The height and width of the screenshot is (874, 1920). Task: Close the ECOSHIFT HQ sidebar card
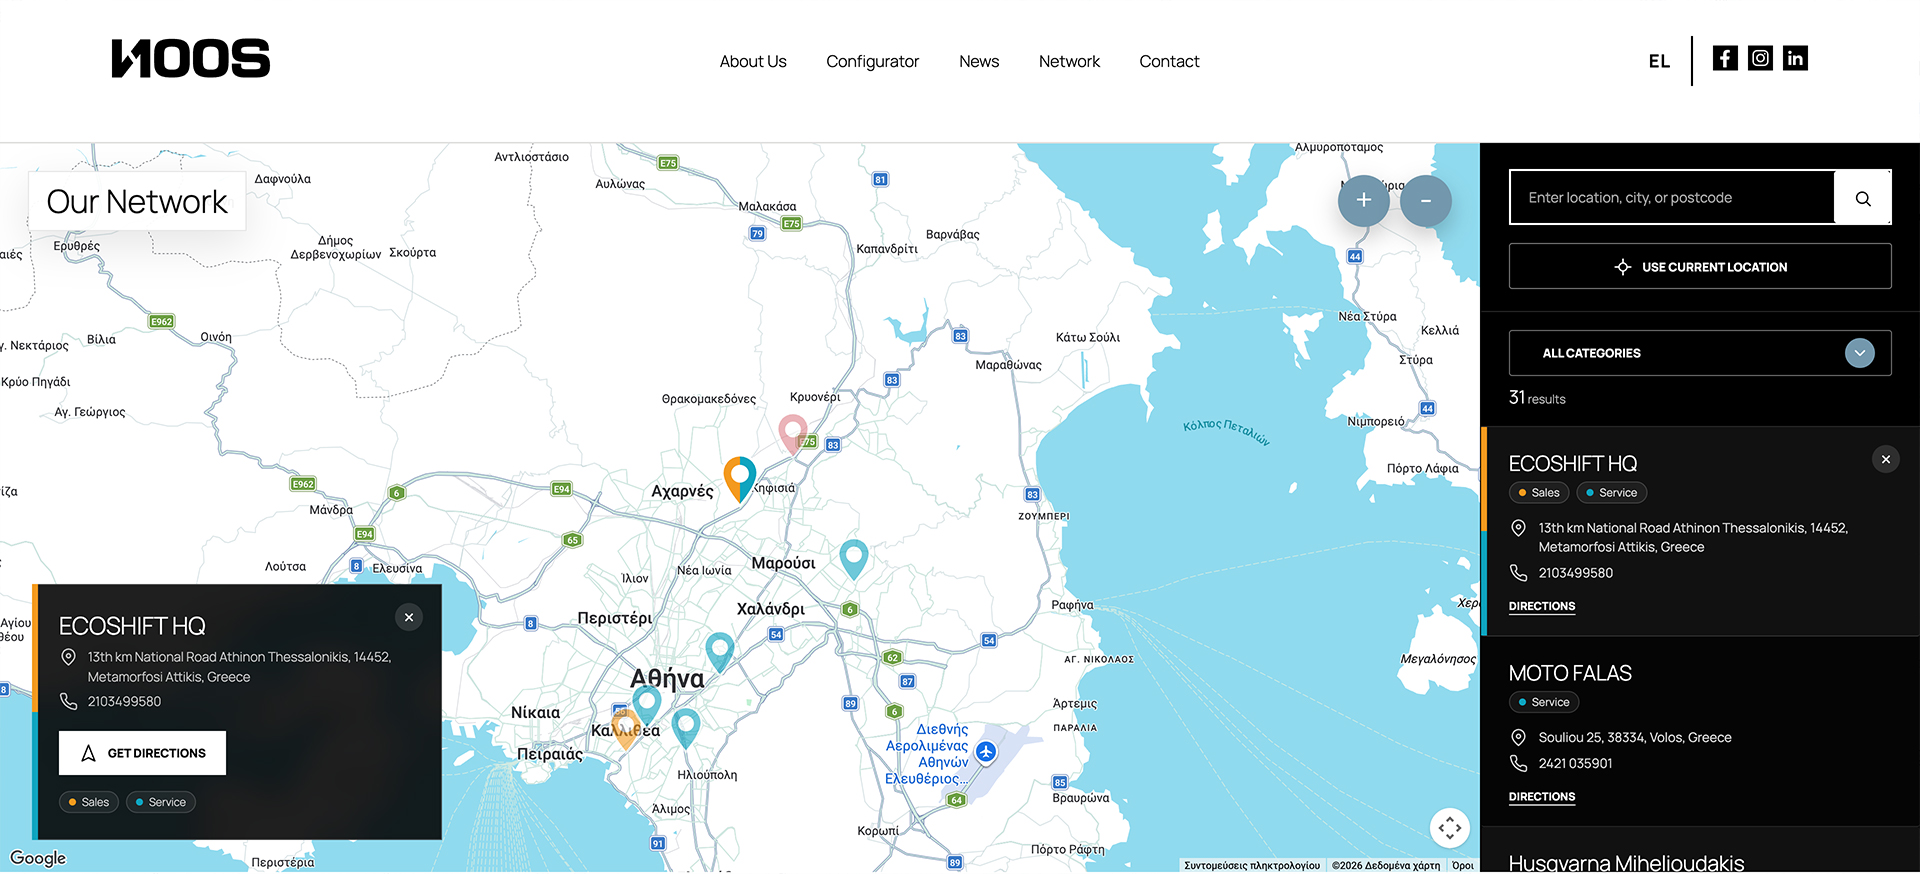(x=1886, y=459)
